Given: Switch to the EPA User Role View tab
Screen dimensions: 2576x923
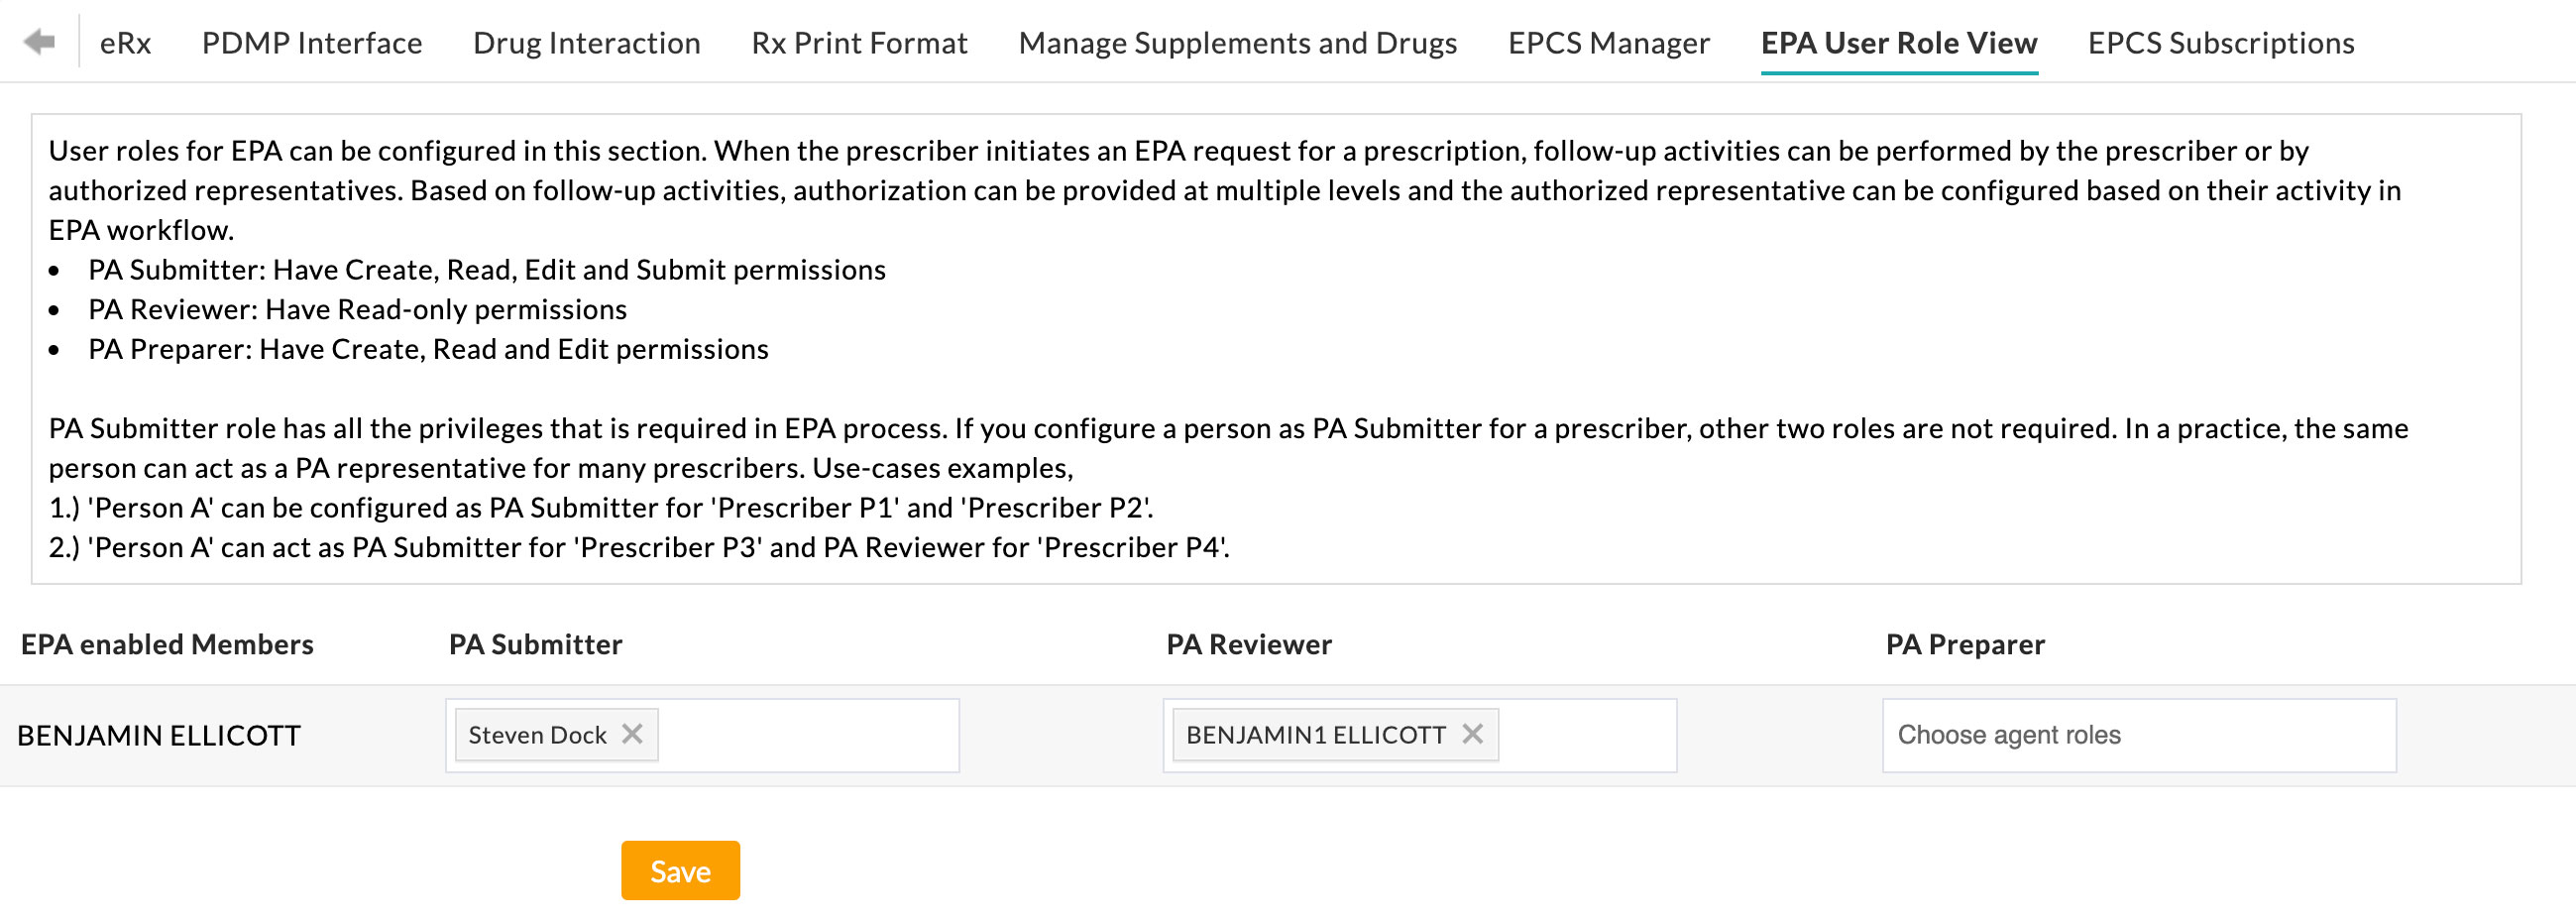Looking at the screenshot, I should tap(1899, 42).
